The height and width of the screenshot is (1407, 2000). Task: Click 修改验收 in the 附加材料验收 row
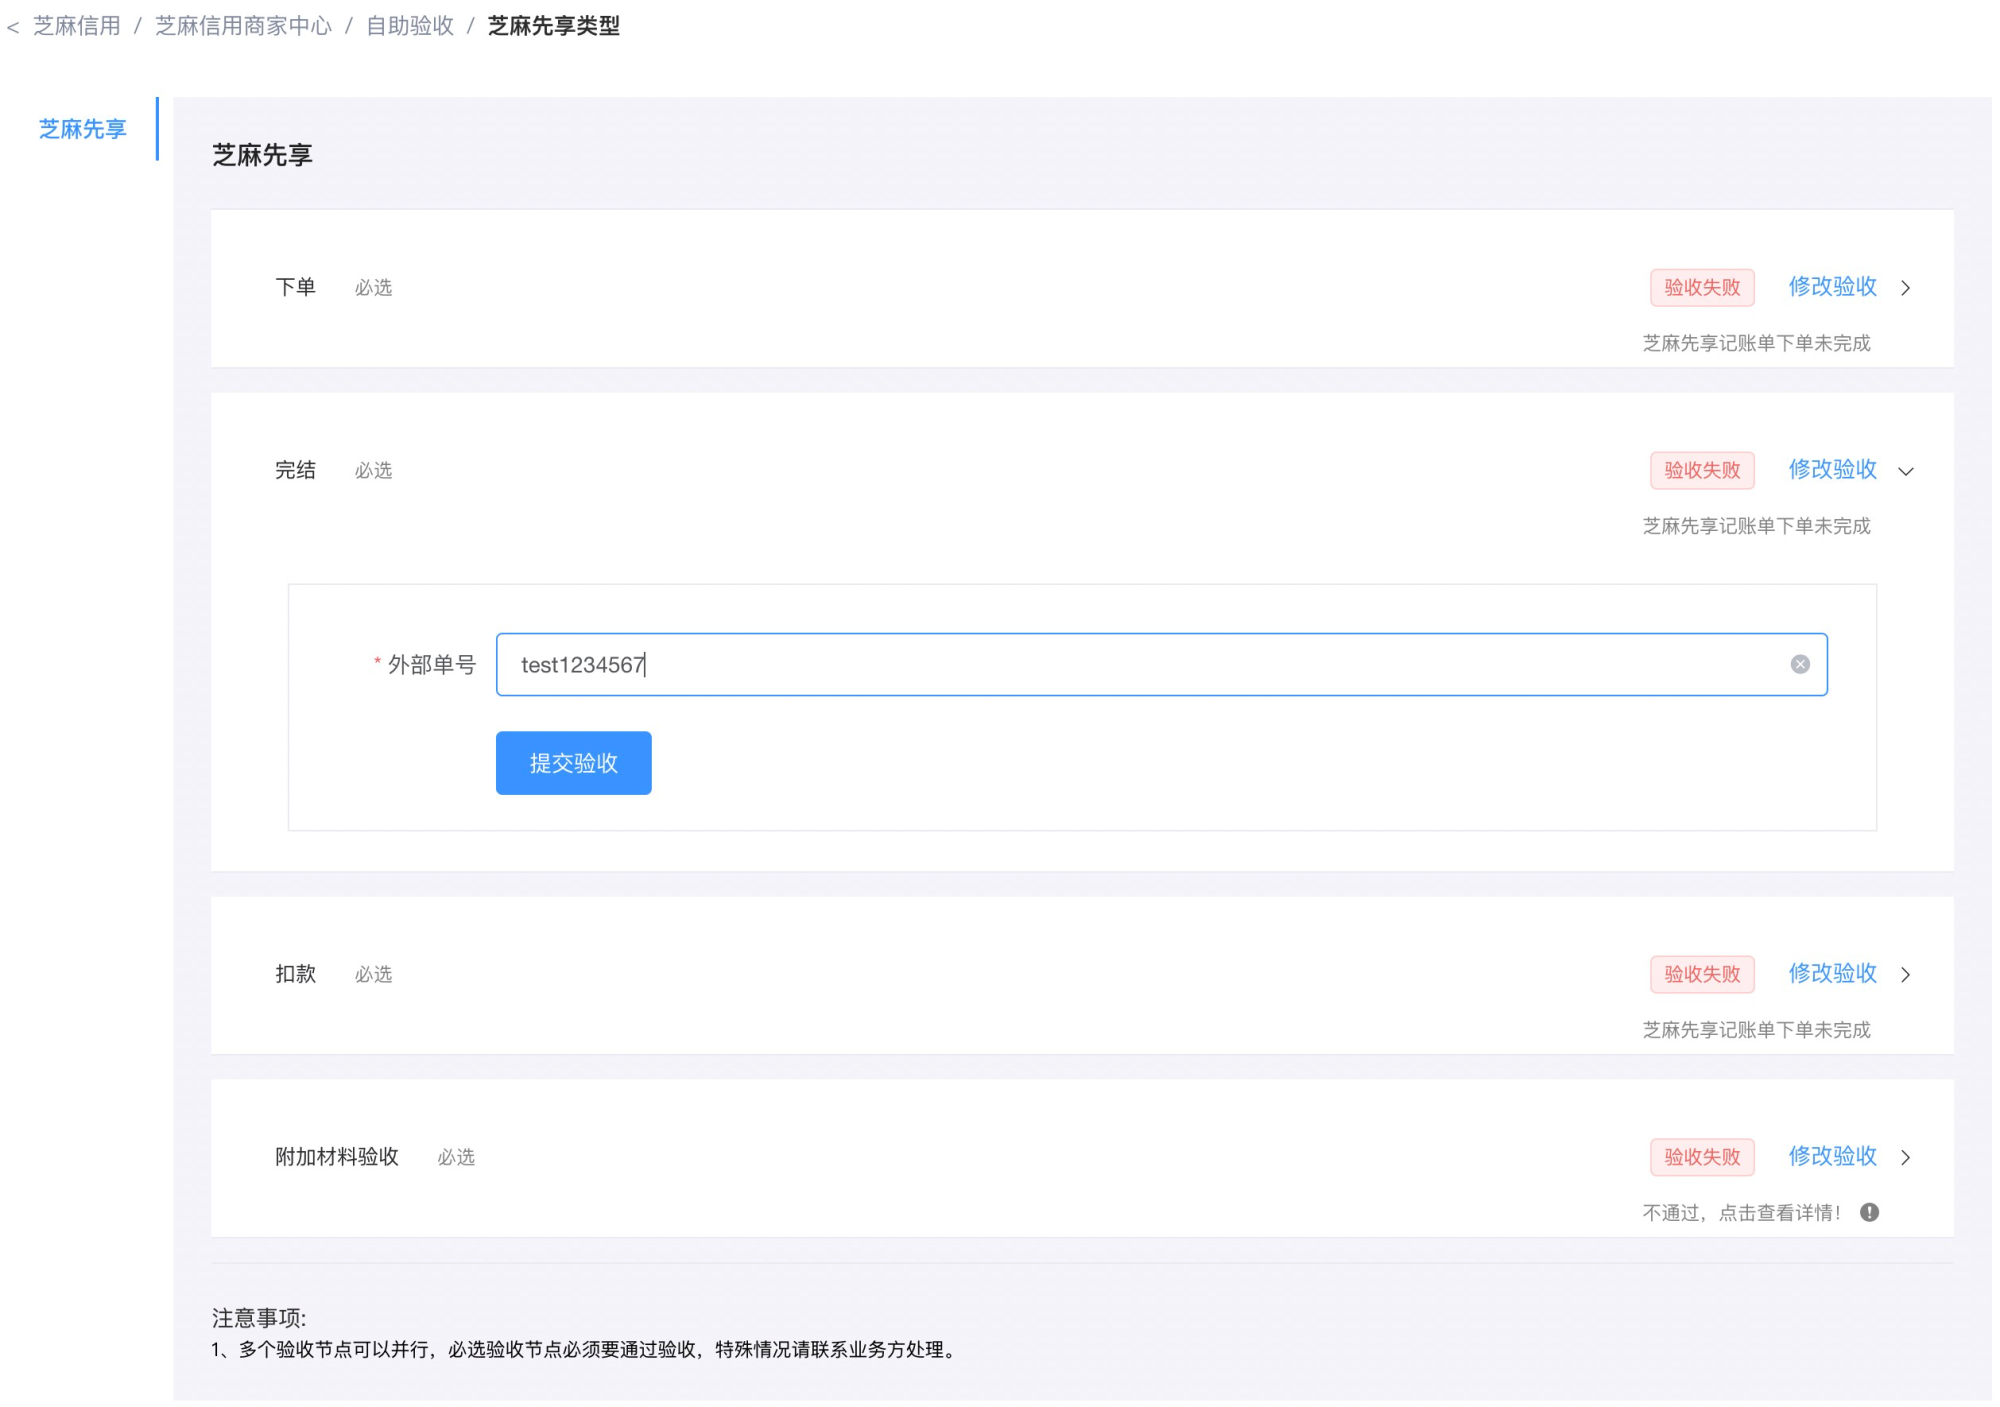click(1832, 1157)
